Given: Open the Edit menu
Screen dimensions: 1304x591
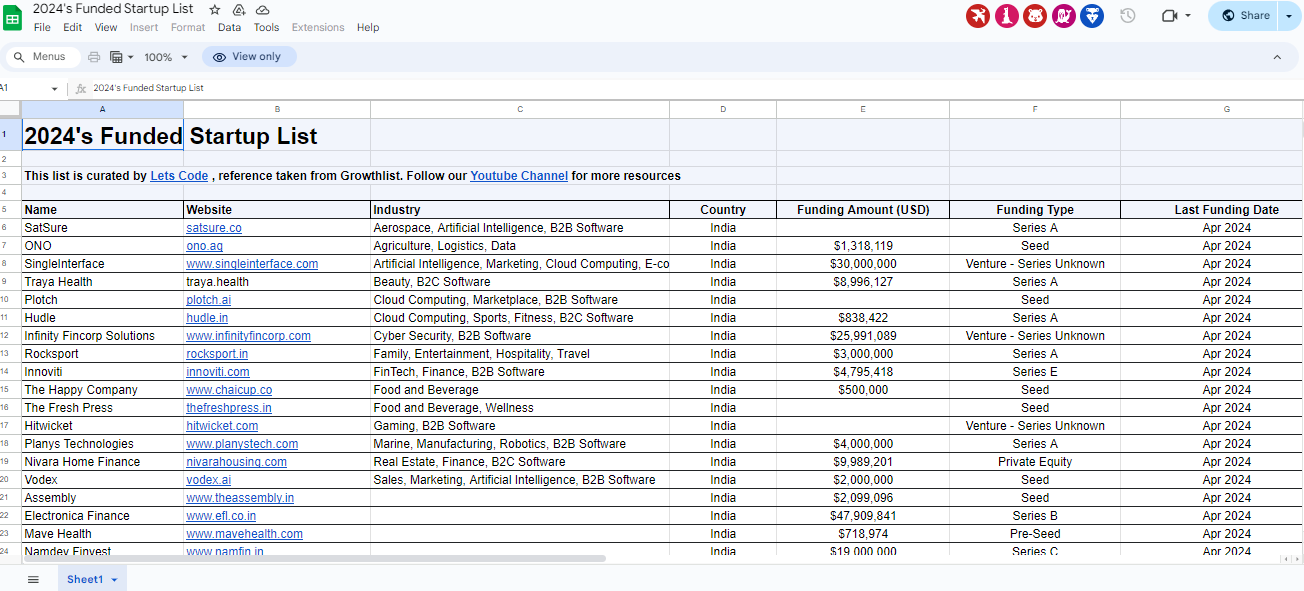Looking at the screenshot, I should click(x=73, y=28).
